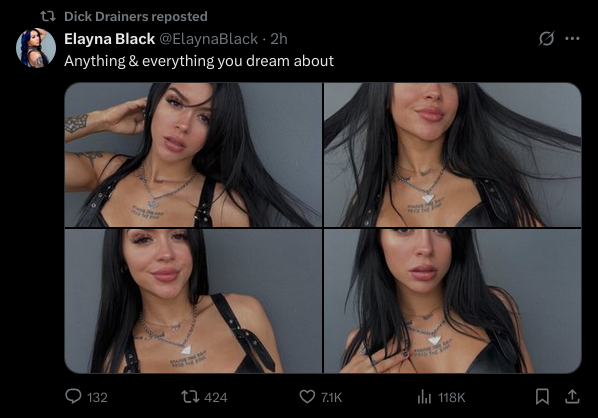The height and width of the screenshot is (418, 598).
Task: Open the 2h timestamp link
Action: [279, 39]
